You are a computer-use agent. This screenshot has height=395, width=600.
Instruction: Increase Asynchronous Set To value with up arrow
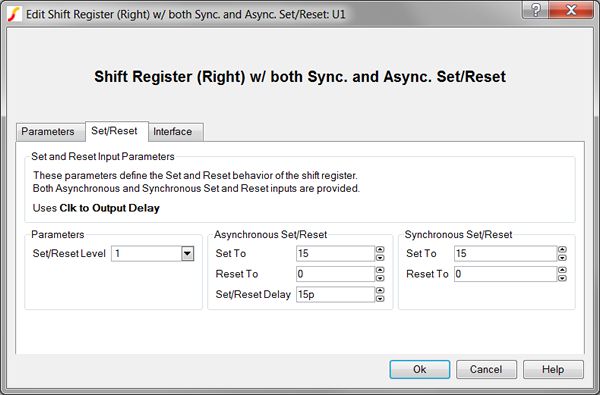click(x=380, y=249)
